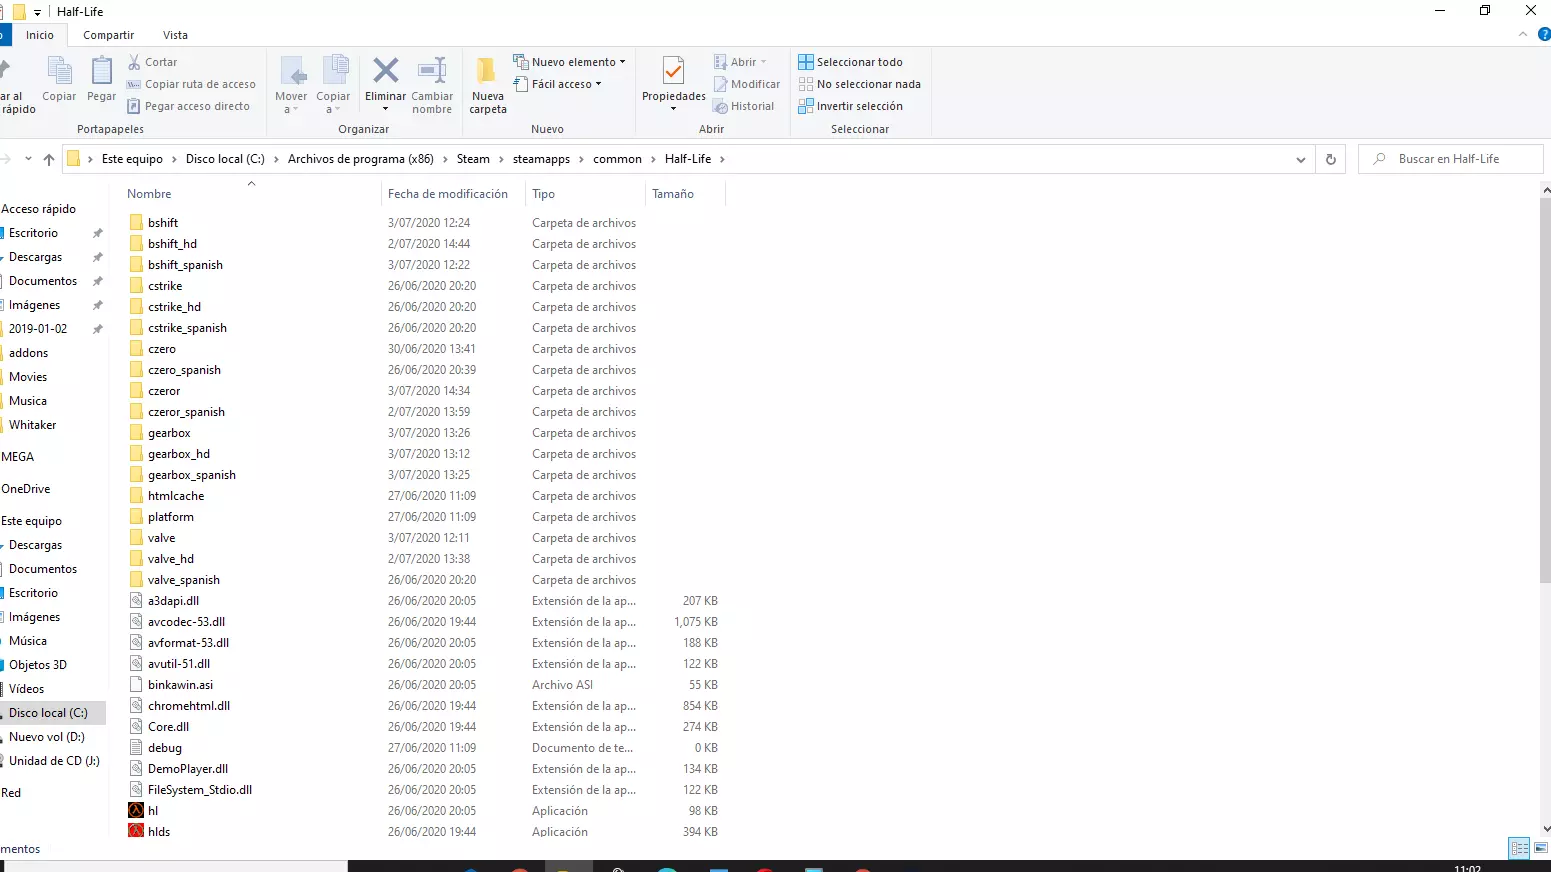Viewport: 1551px width, 872px height.
Task: Select Disco local (C:) in the sidebar
Action: (48, 713)
